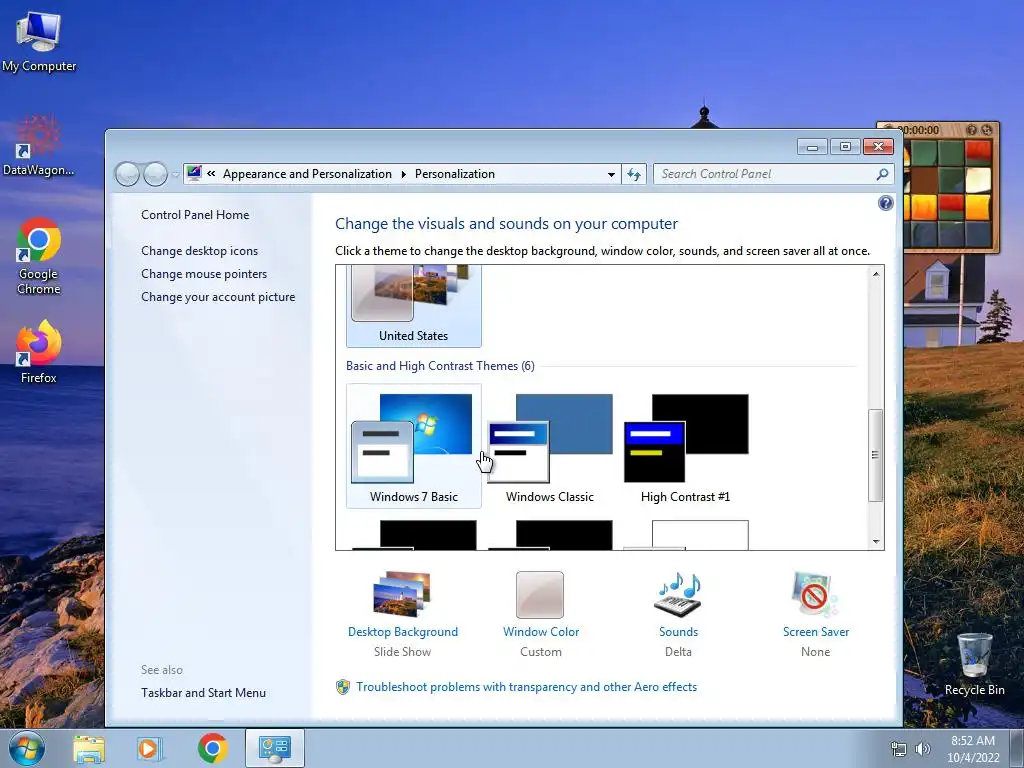Open the Recycle Bin on the desktop
Screen dimensions: 1024x768
point(974,665)
